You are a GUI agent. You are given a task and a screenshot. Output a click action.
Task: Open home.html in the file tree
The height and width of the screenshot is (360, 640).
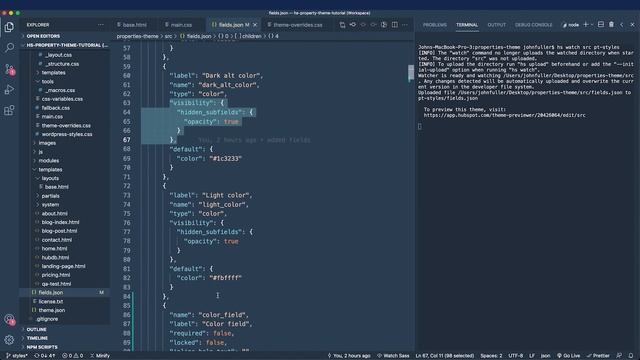click(x=54, y=249)
